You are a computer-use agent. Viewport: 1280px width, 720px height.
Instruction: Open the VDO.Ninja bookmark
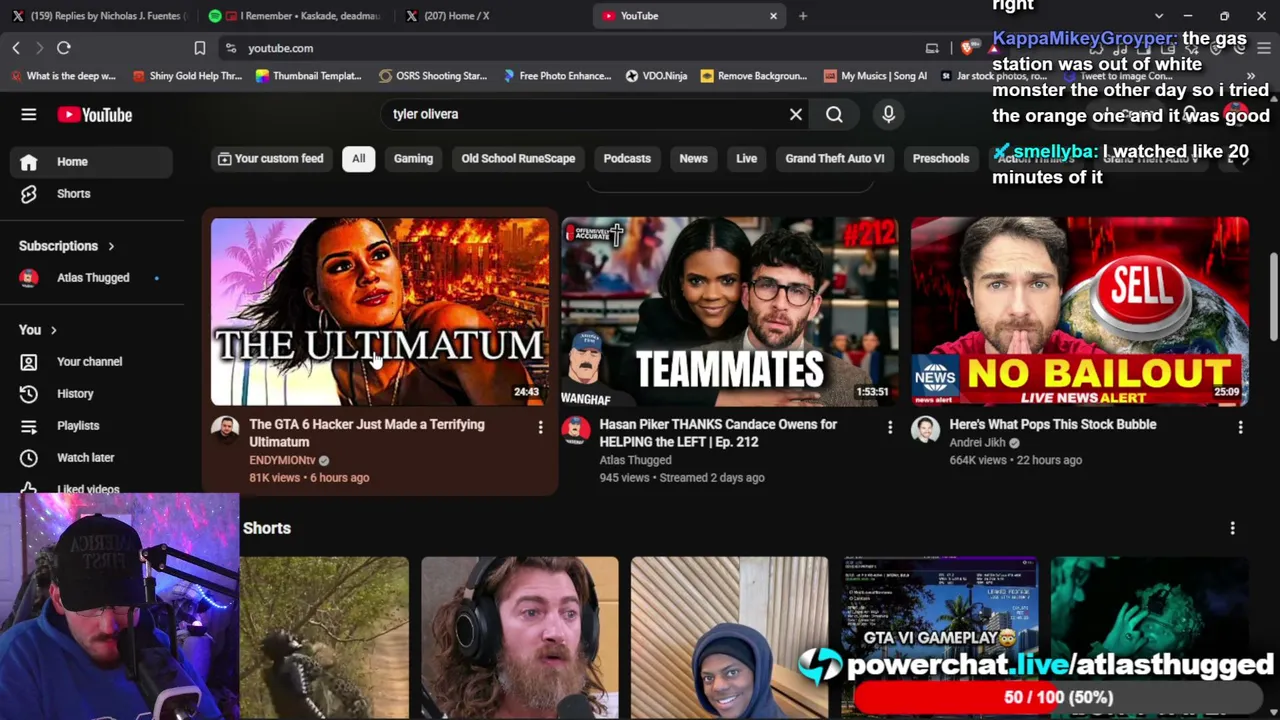(656, 76)
